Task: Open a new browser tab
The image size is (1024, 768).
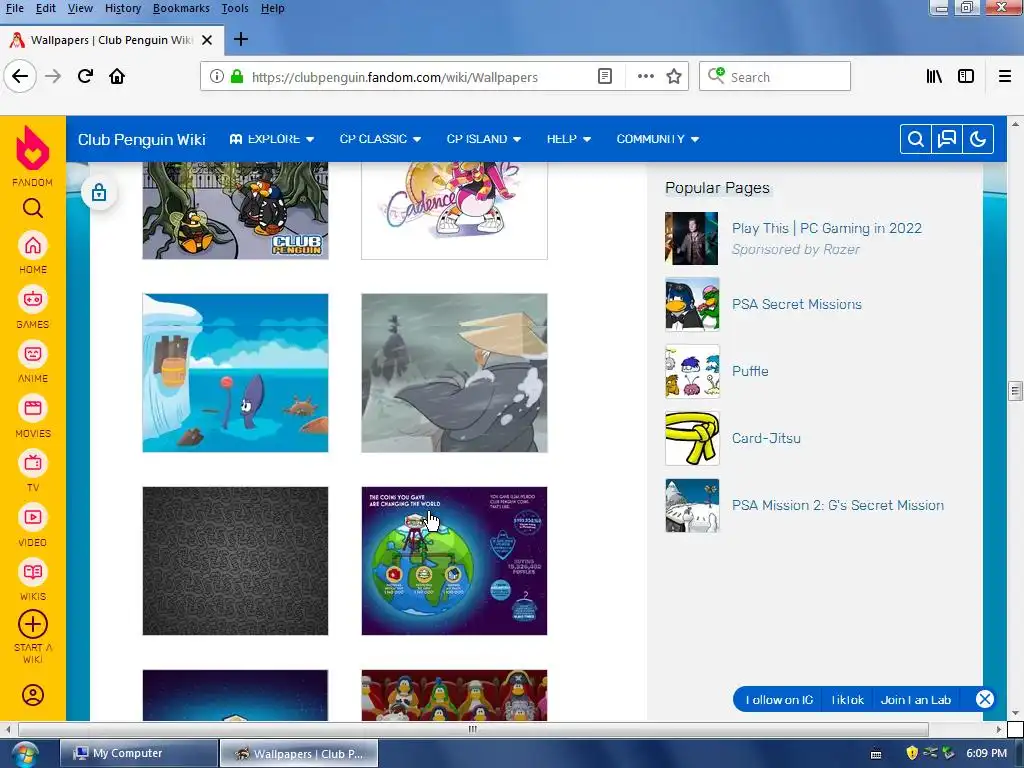Action: point(240,39)
